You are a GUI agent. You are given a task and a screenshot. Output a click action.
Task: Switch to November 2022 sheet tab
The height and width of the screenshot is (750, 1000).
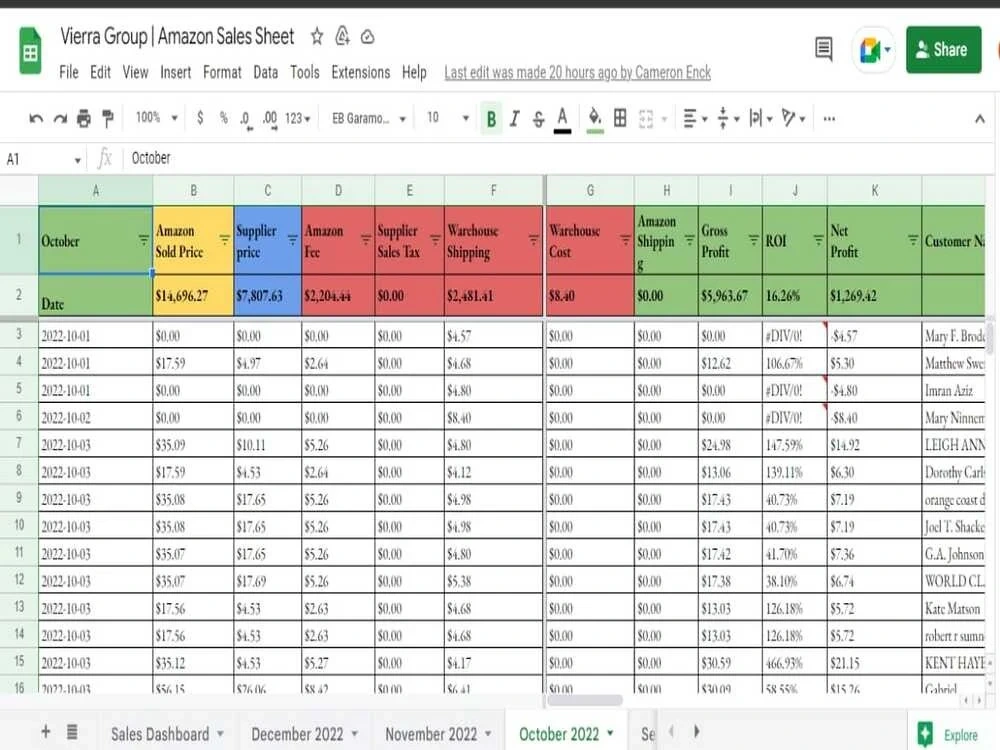[438, 733]
